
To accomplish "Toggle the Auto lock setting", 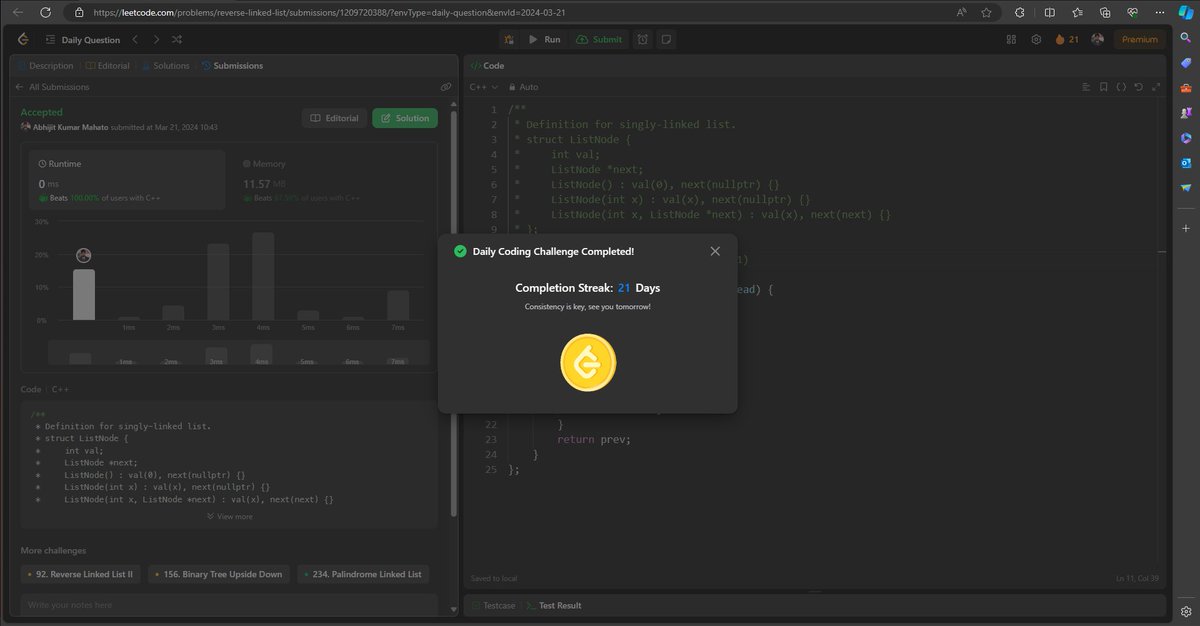I will tap(523, 87).
